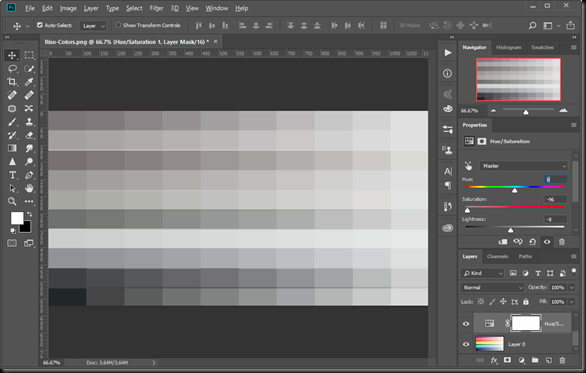
Task: Open the Filter menu
Action: tap(156, 8)
